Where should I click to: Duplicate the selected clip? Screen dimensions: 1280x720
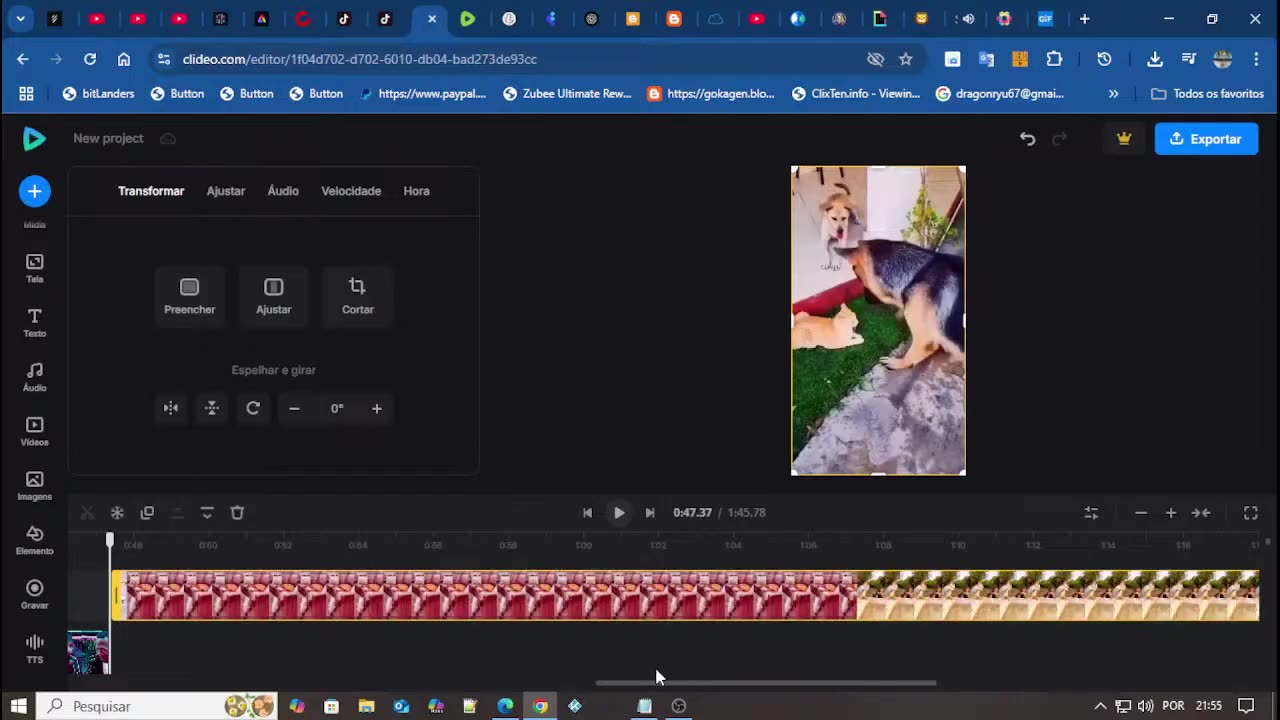[147, 513]
